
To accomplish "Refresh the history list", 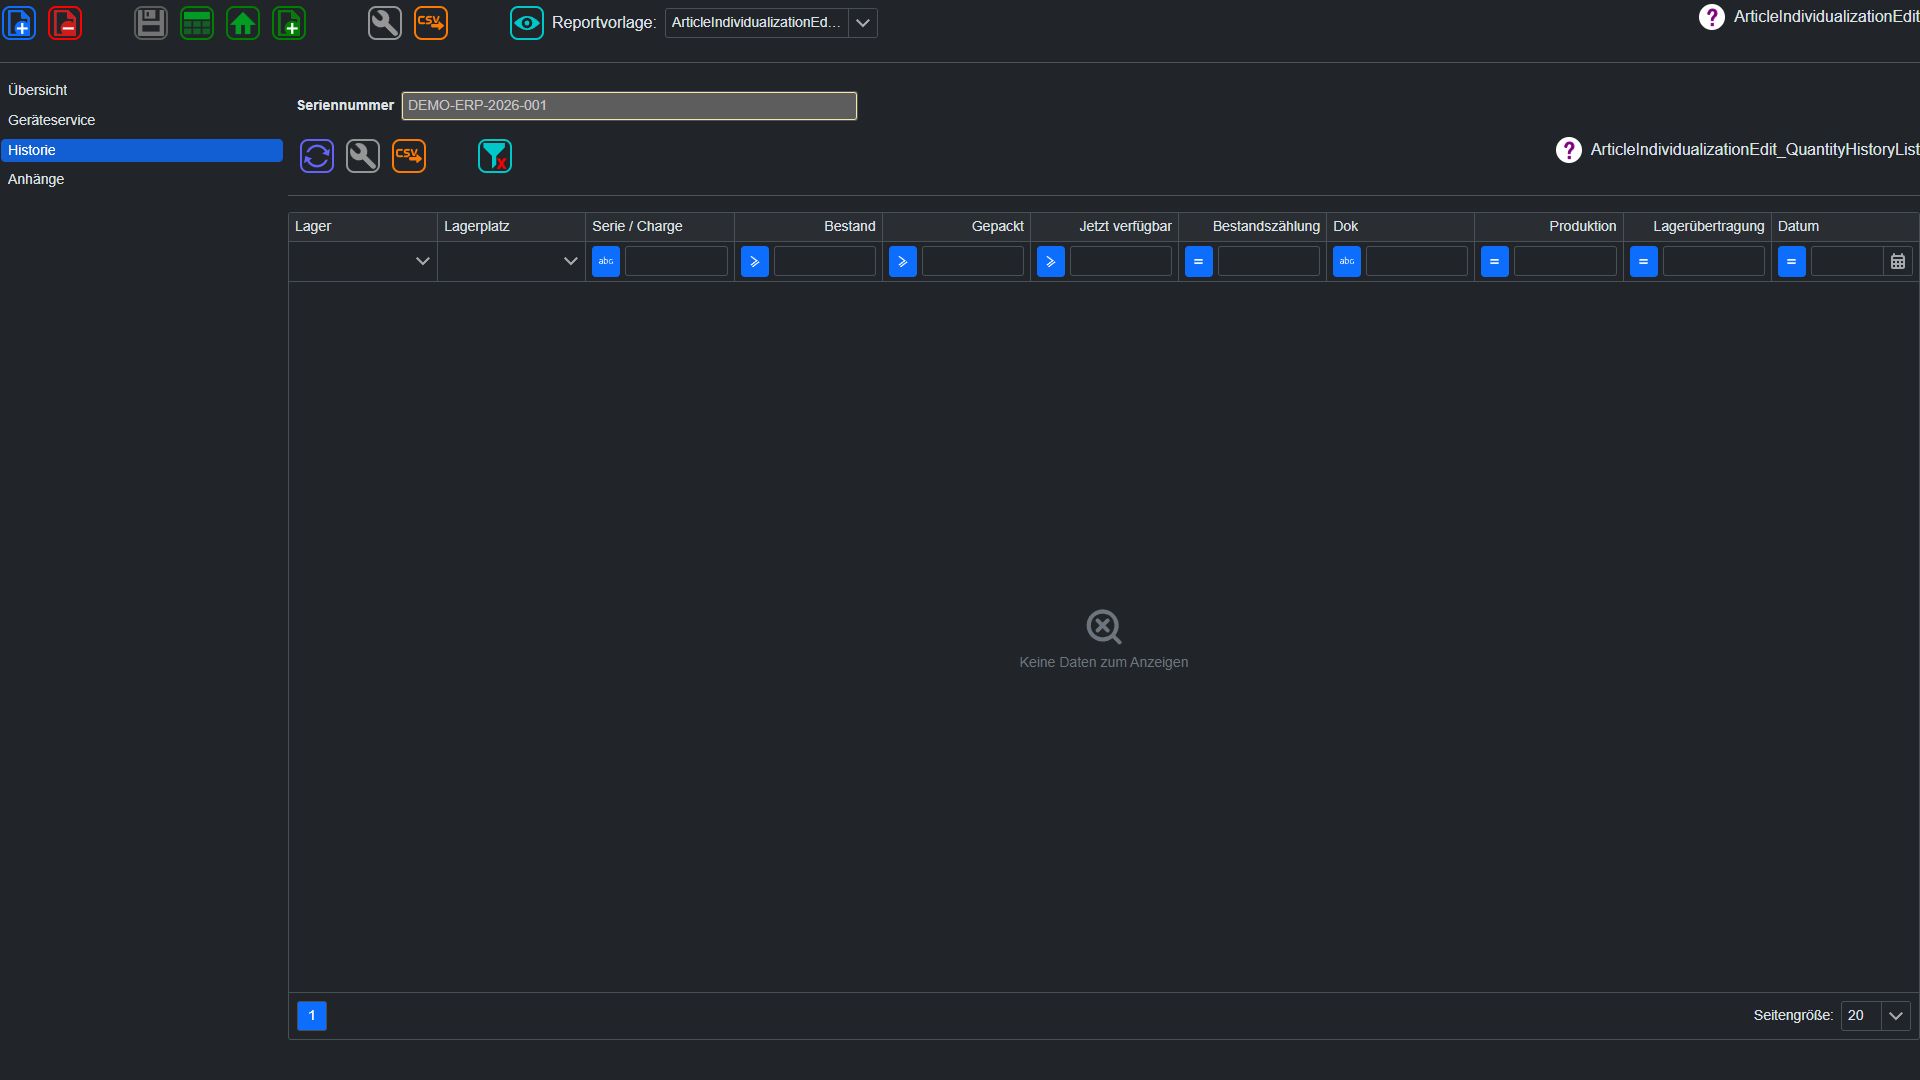I will 317,156.
